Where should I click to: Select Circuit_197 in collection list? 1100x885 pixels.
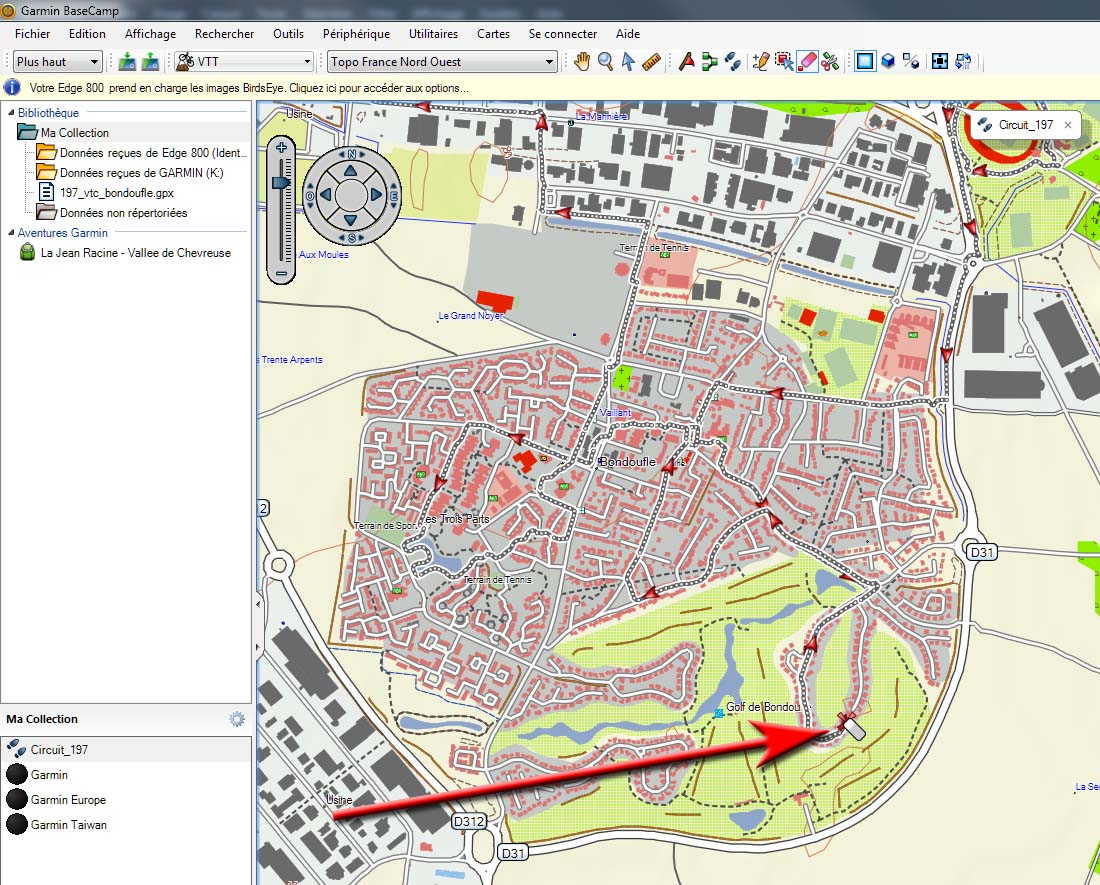59,750
